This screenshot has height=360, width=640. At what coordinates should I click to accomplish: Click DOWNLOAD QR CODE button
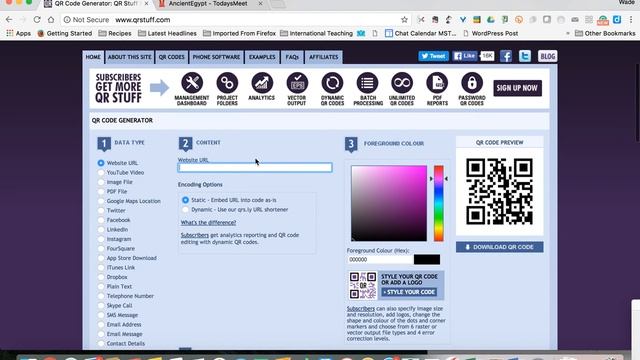(x=500, y=247)
